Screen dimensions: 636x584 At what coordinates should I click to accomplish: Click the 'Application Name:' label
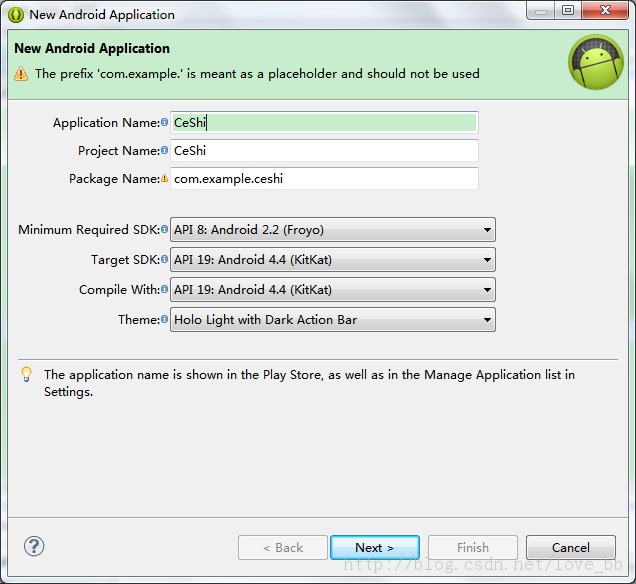(106, 122)
